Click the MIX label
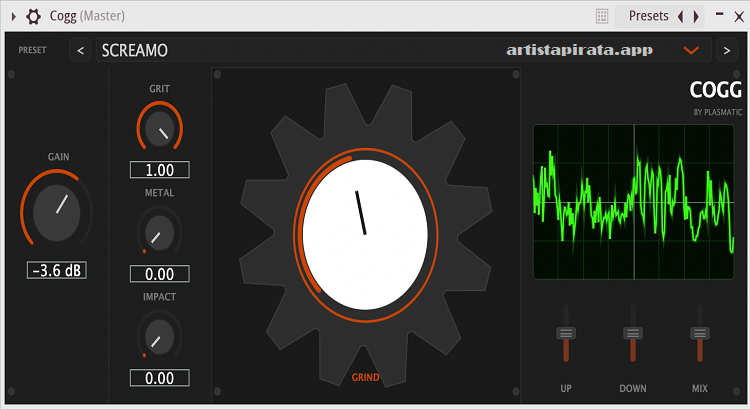The image size is (750, 410). click(x=700, y=388)
